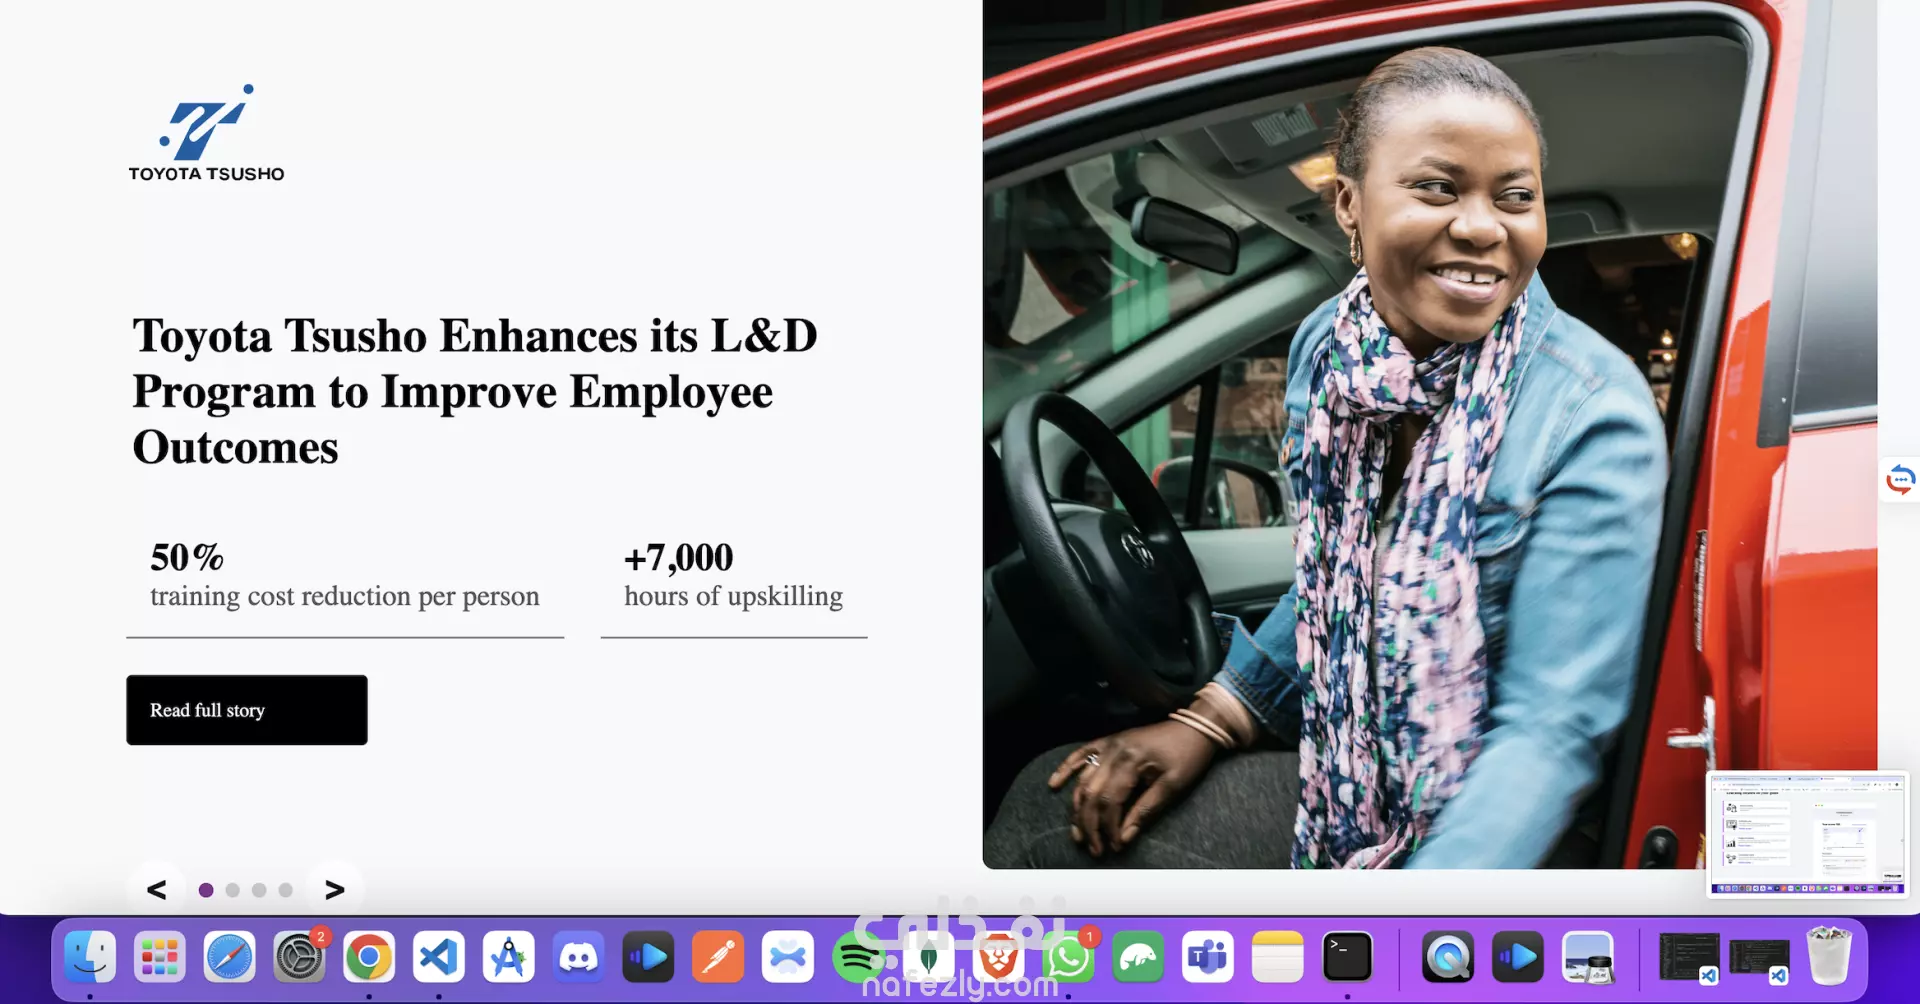The image size is (1920, 1004).
Task: Click the Toyota Tsusho logo
Action: pyautogui.click(x=206, y=133)
